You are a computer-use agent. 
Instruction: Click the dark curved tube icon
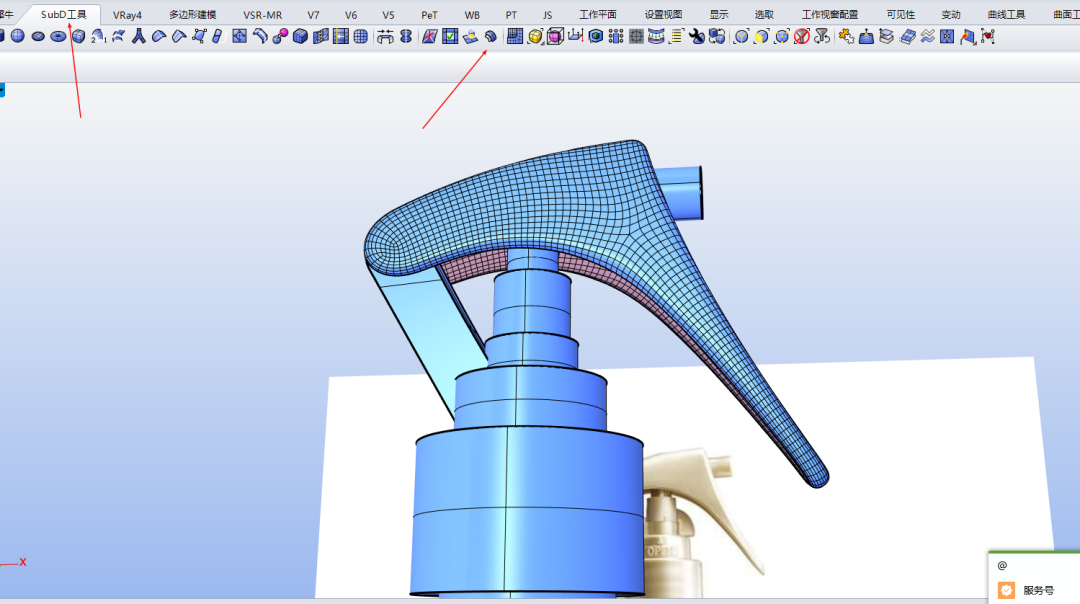(x=490, y=37)
